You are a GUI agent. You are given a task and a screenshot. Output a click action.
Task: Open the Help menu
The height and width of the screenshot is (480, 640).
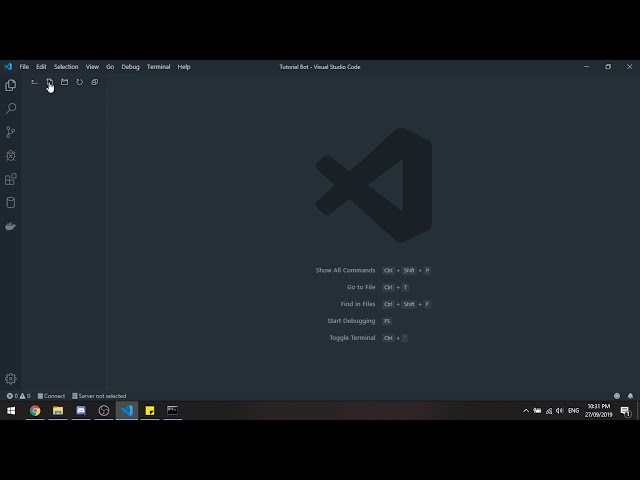(184, 67)
